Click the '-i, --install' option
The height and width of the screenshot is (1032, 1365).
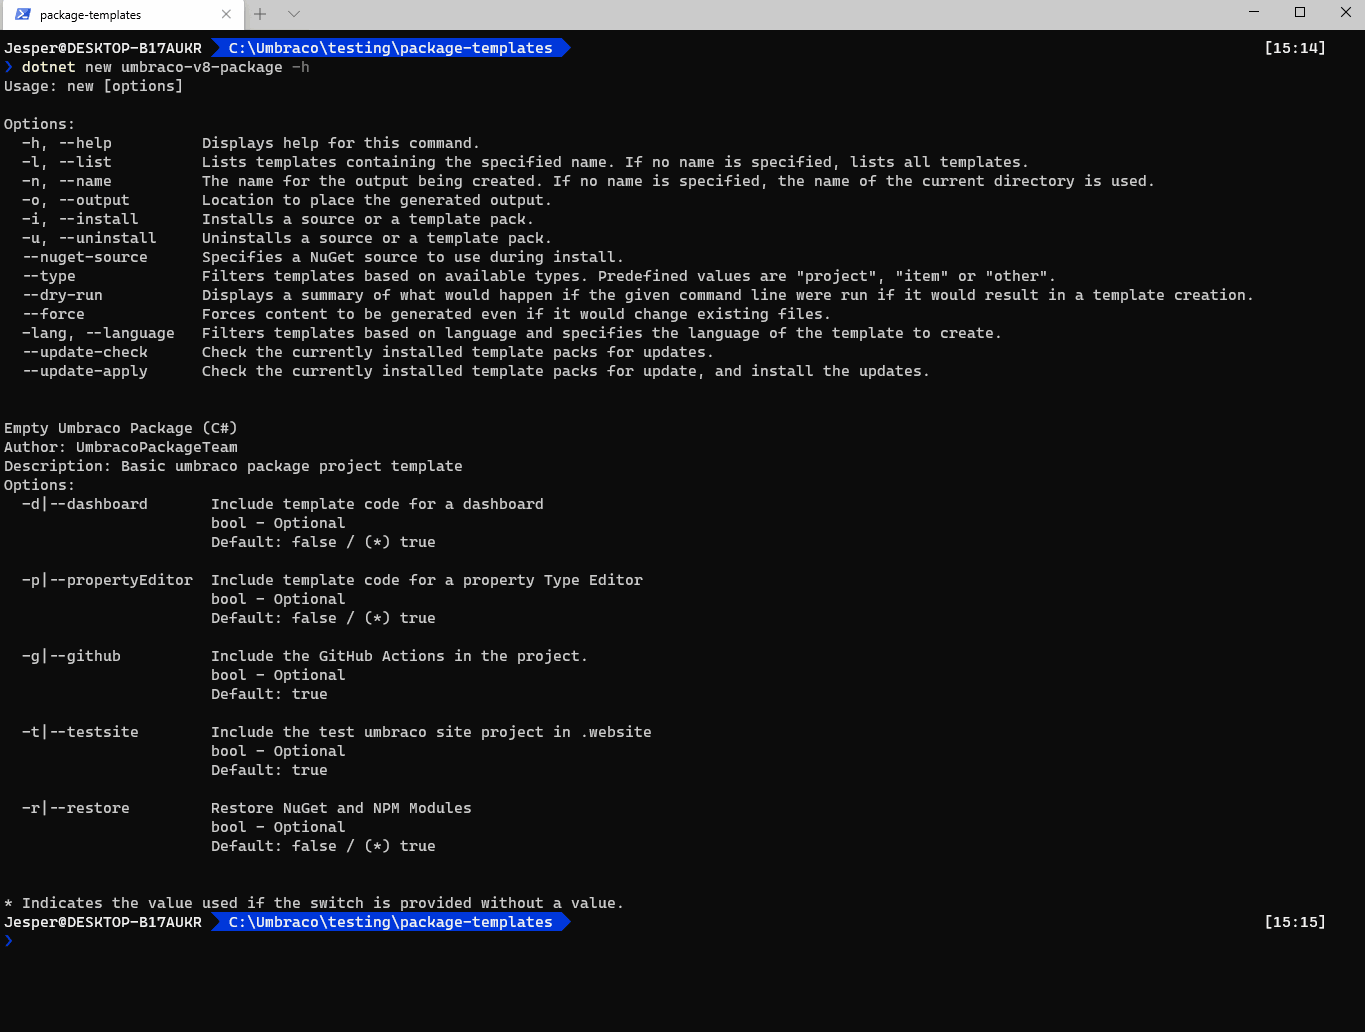pos(80,219)
